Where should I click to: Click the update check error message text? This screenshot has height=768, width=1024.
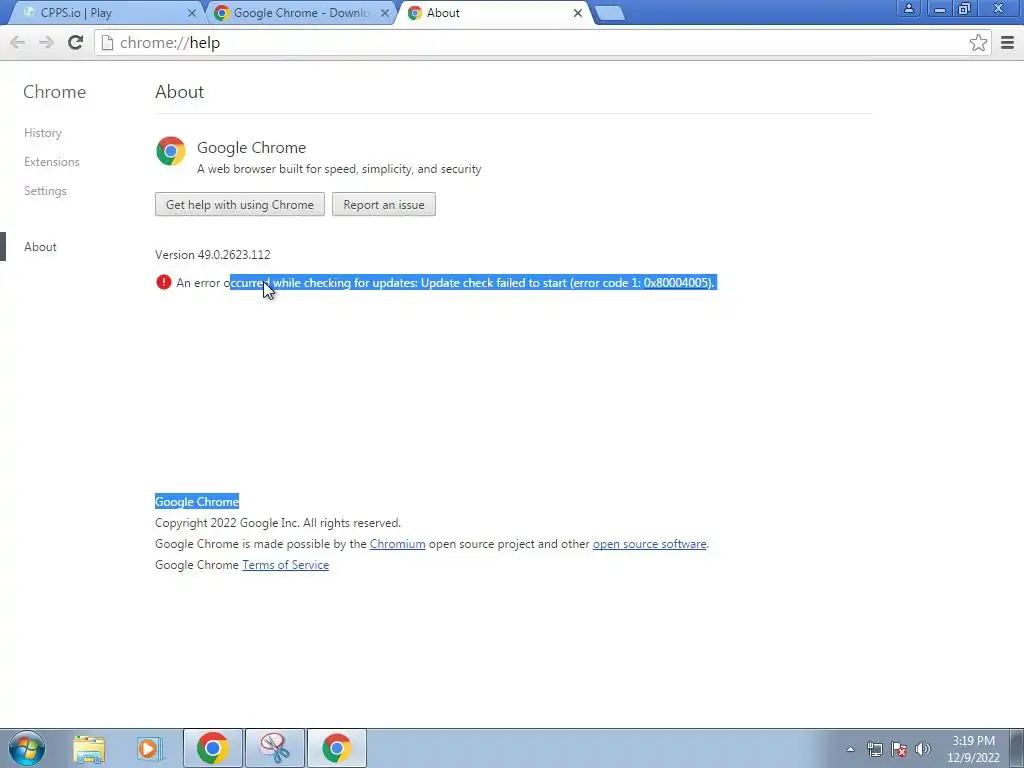tap(446, 283)
